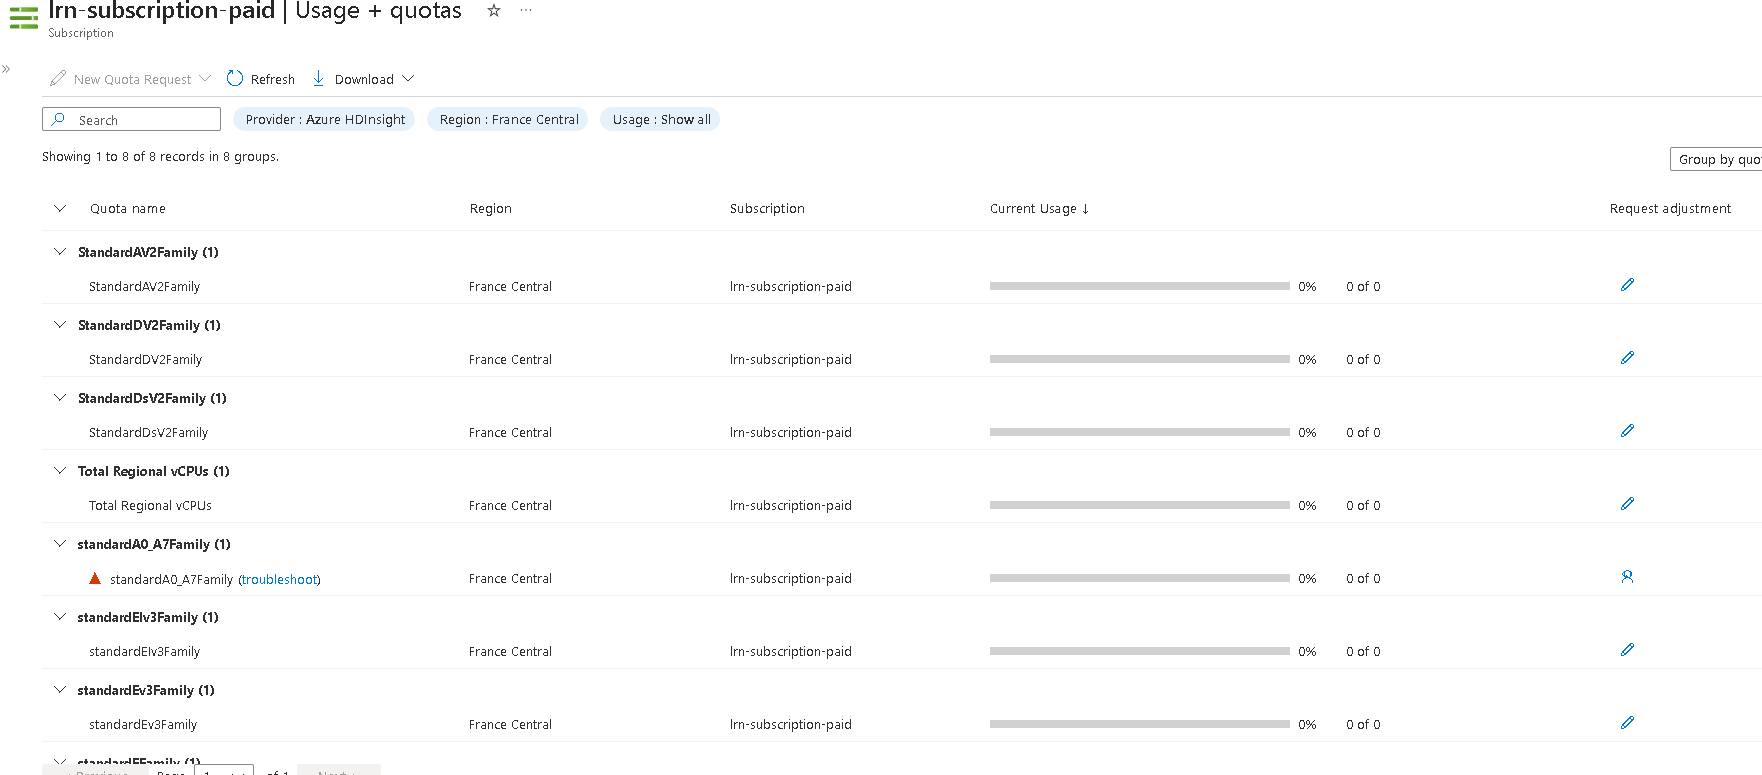Select the Total Regional vCPUs row name
The height and width of the screenshot is (775, 1762).
(150, 506)
